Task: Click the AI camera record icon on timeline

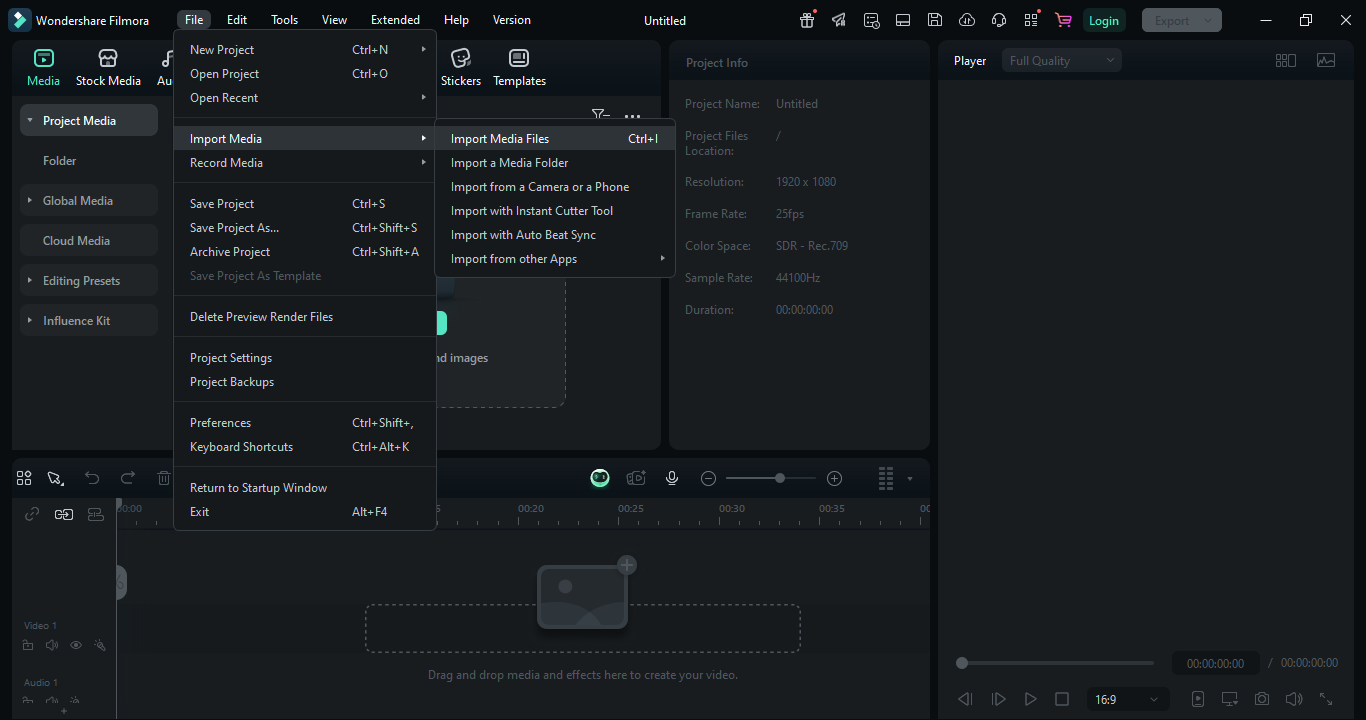Action: (636, 478)
